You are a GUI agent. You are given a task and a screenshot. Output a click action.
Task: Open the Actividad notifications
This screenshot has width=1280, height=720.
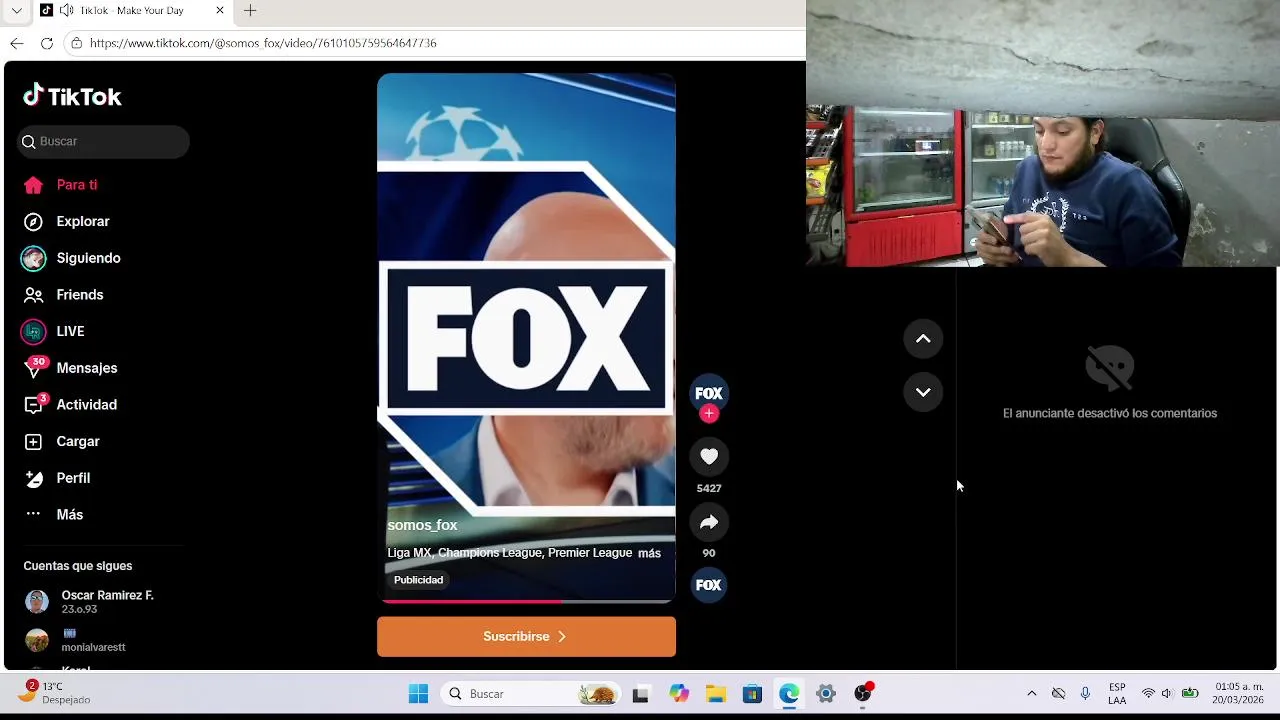click(x=86, y=405)
